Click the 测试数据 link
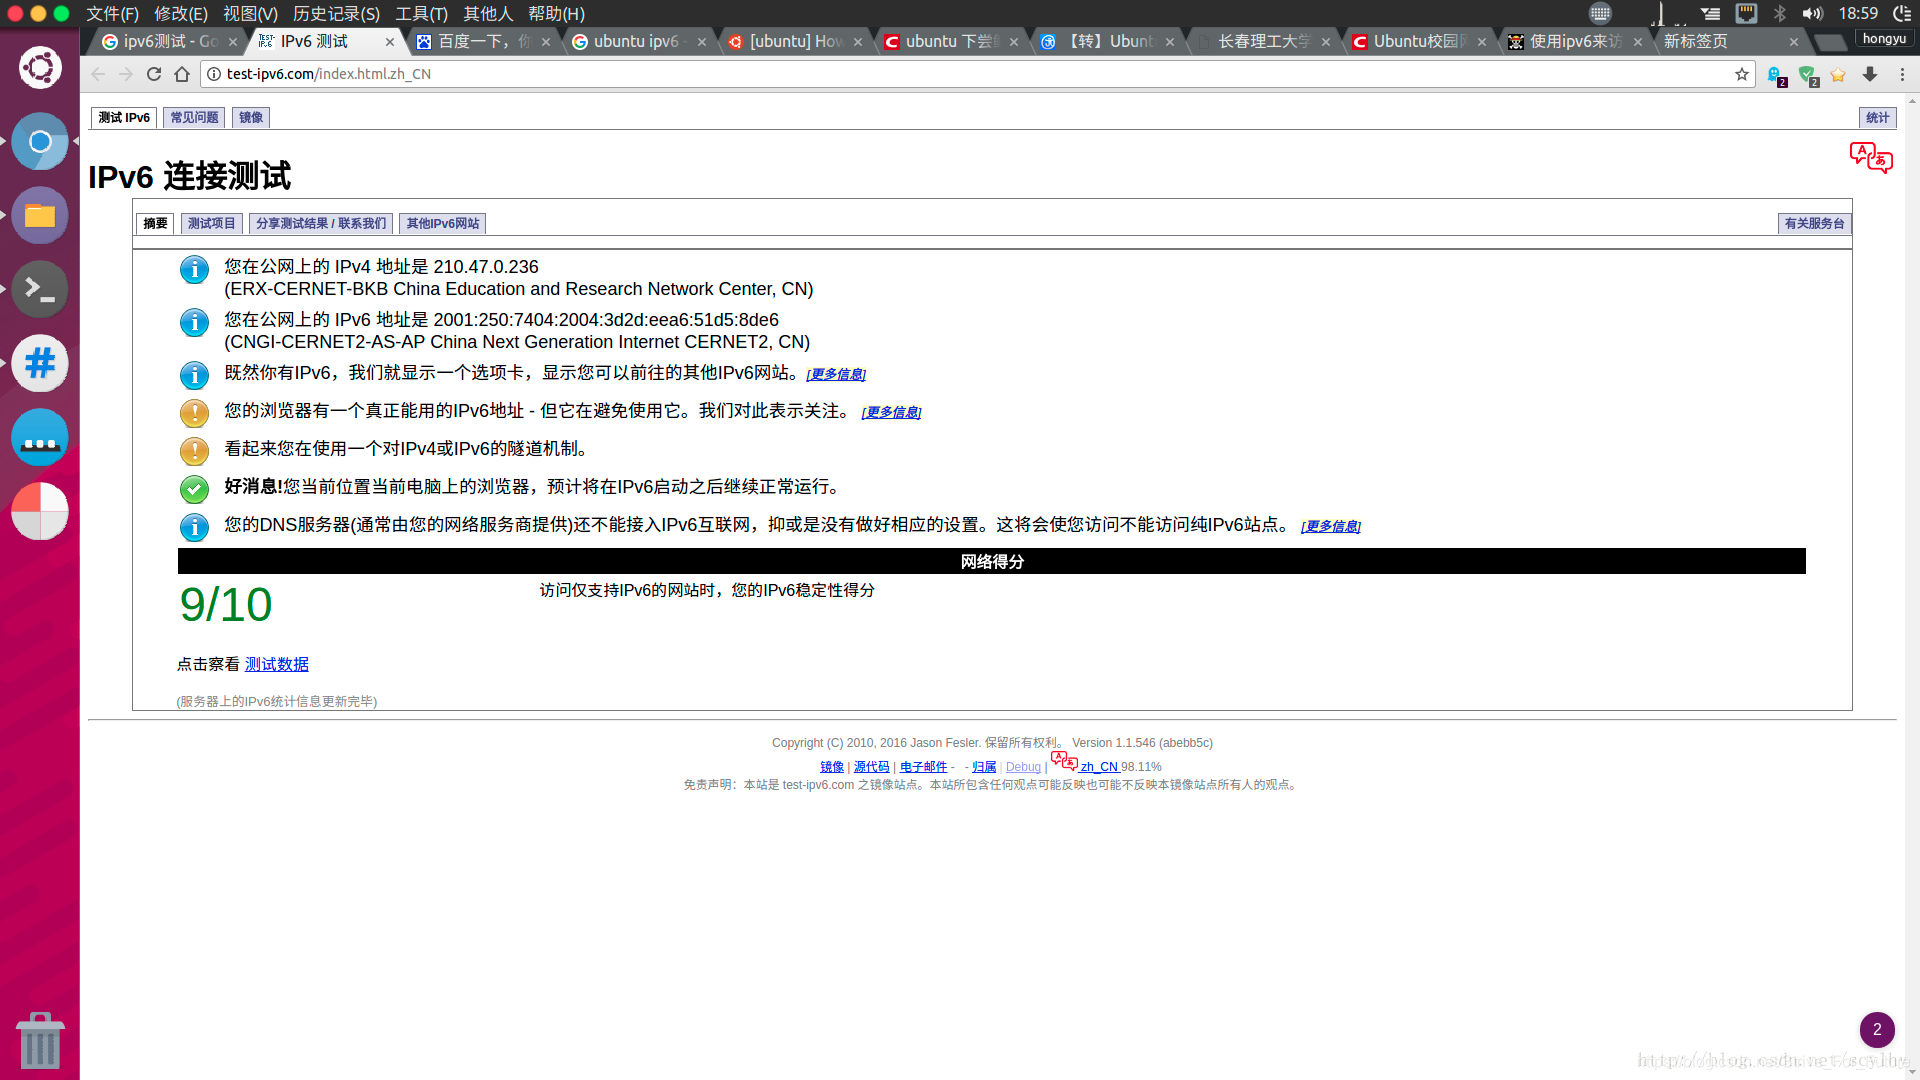Image resolution: width=1920 pixels, height=1080 pixels. click(277, 665)
